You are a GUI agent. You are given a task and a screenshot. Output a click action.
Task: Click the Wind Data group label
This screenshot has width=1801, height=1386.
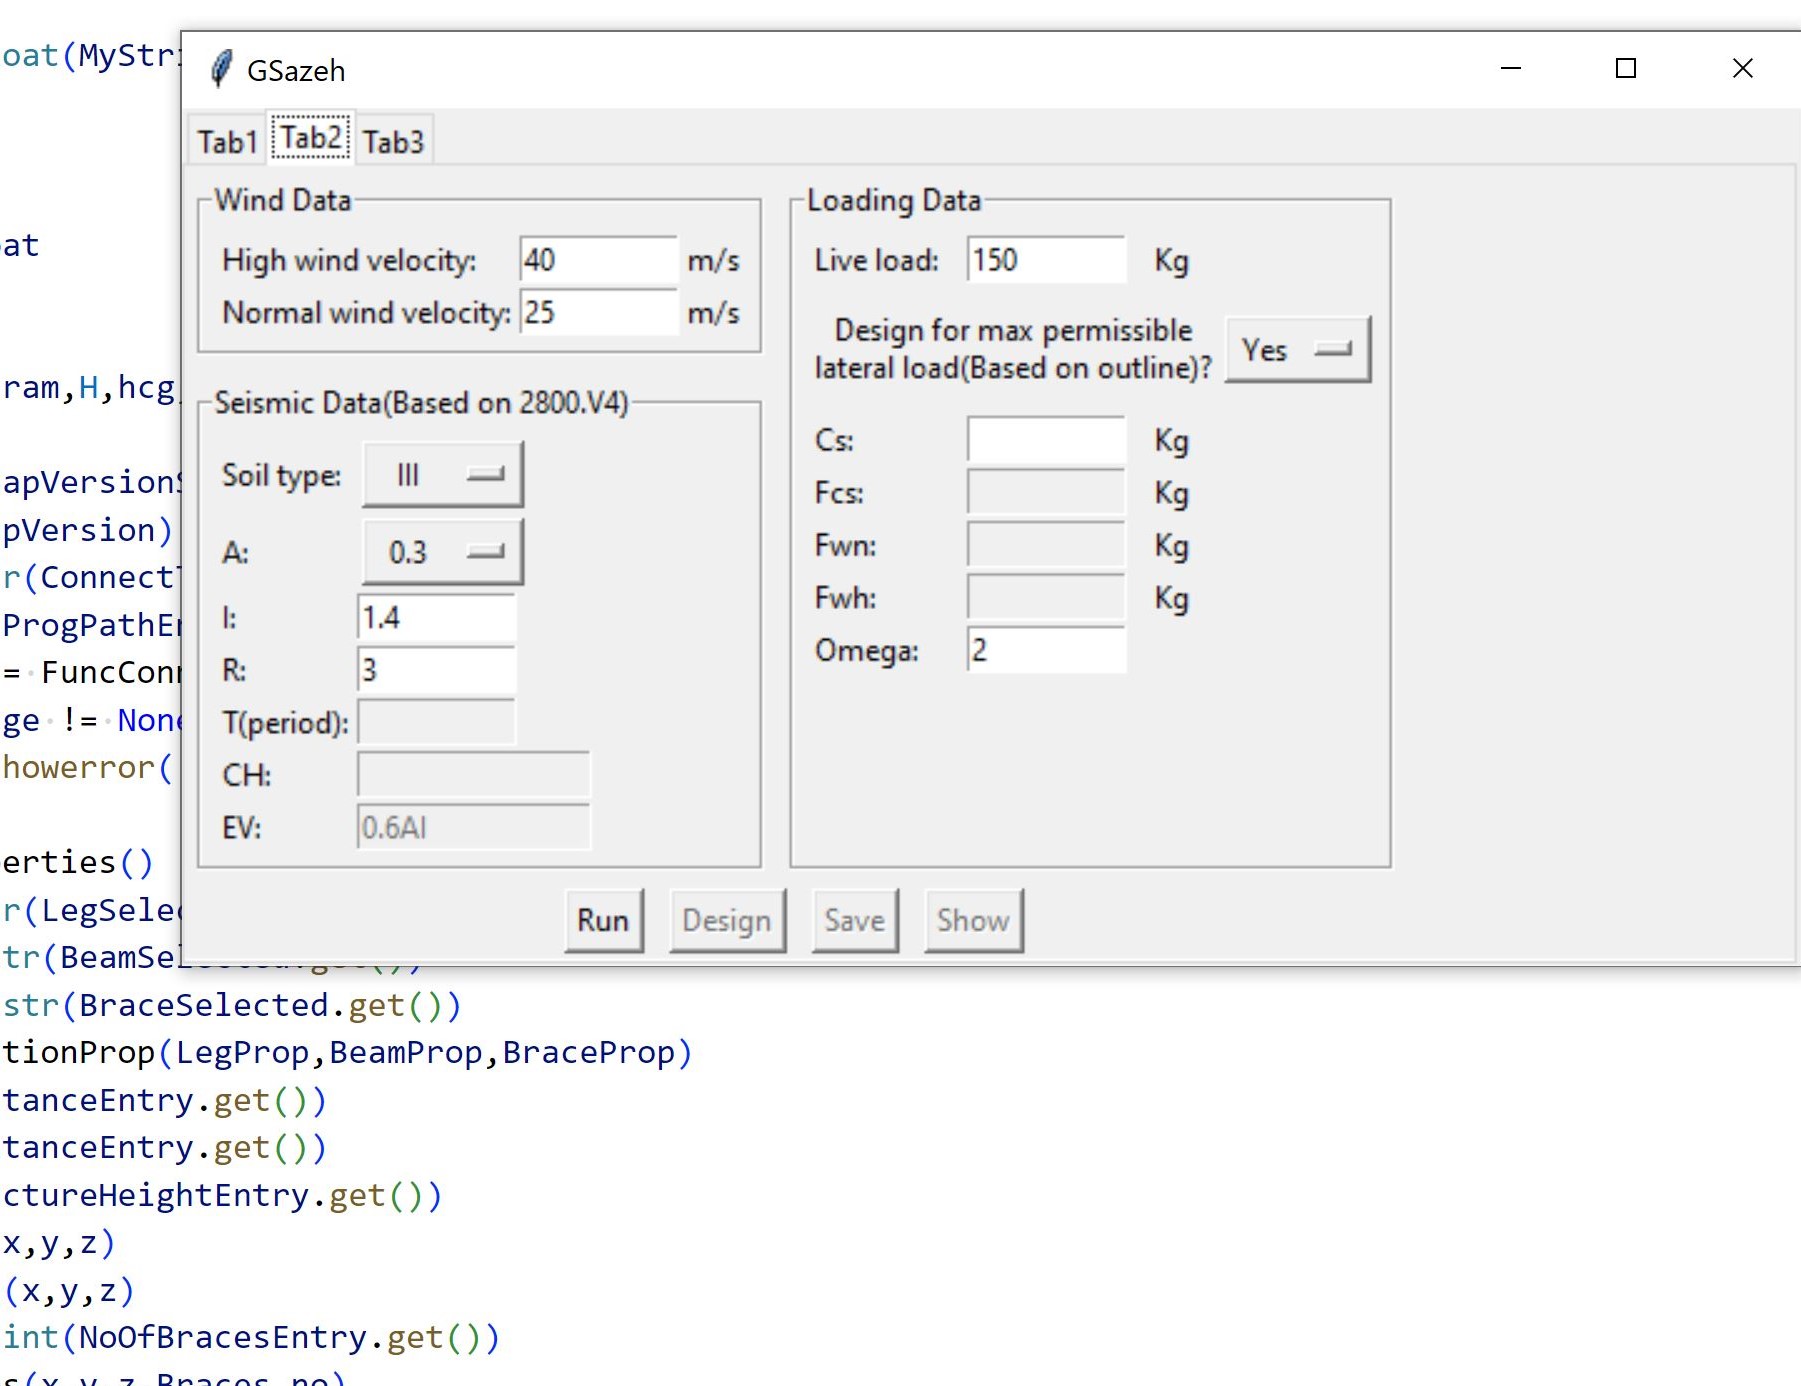tap(283, 200)
